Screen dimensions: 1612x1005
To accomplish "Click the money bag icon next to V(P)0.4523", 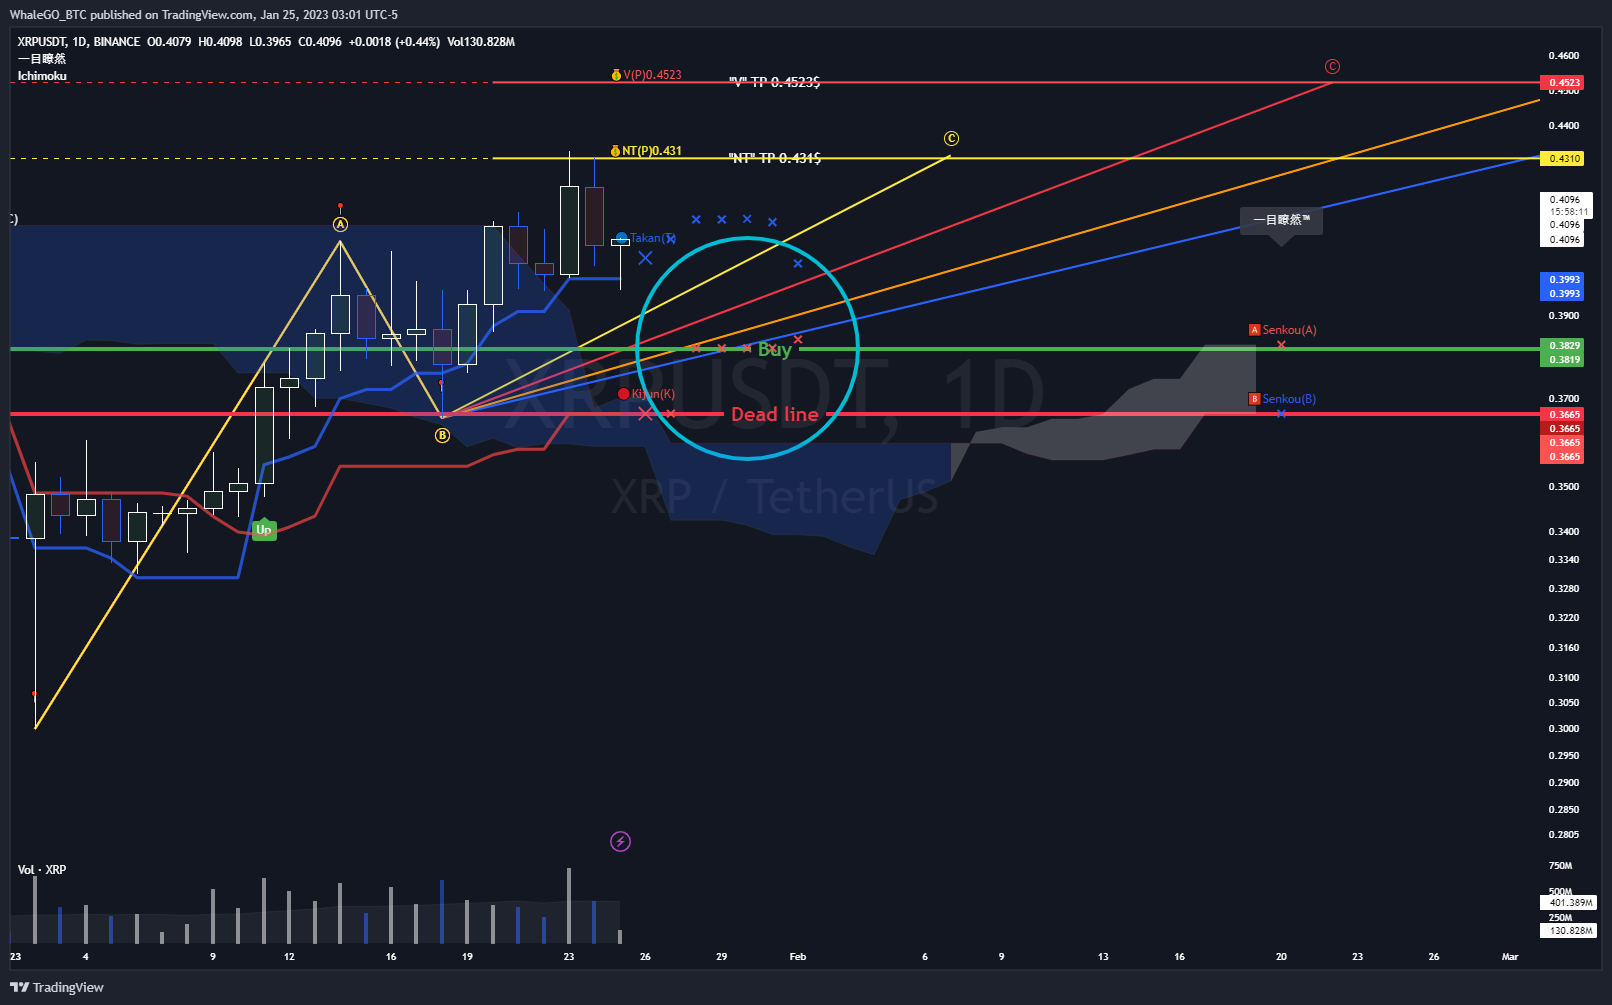I will pyautogui.click(x=616, y=75).
